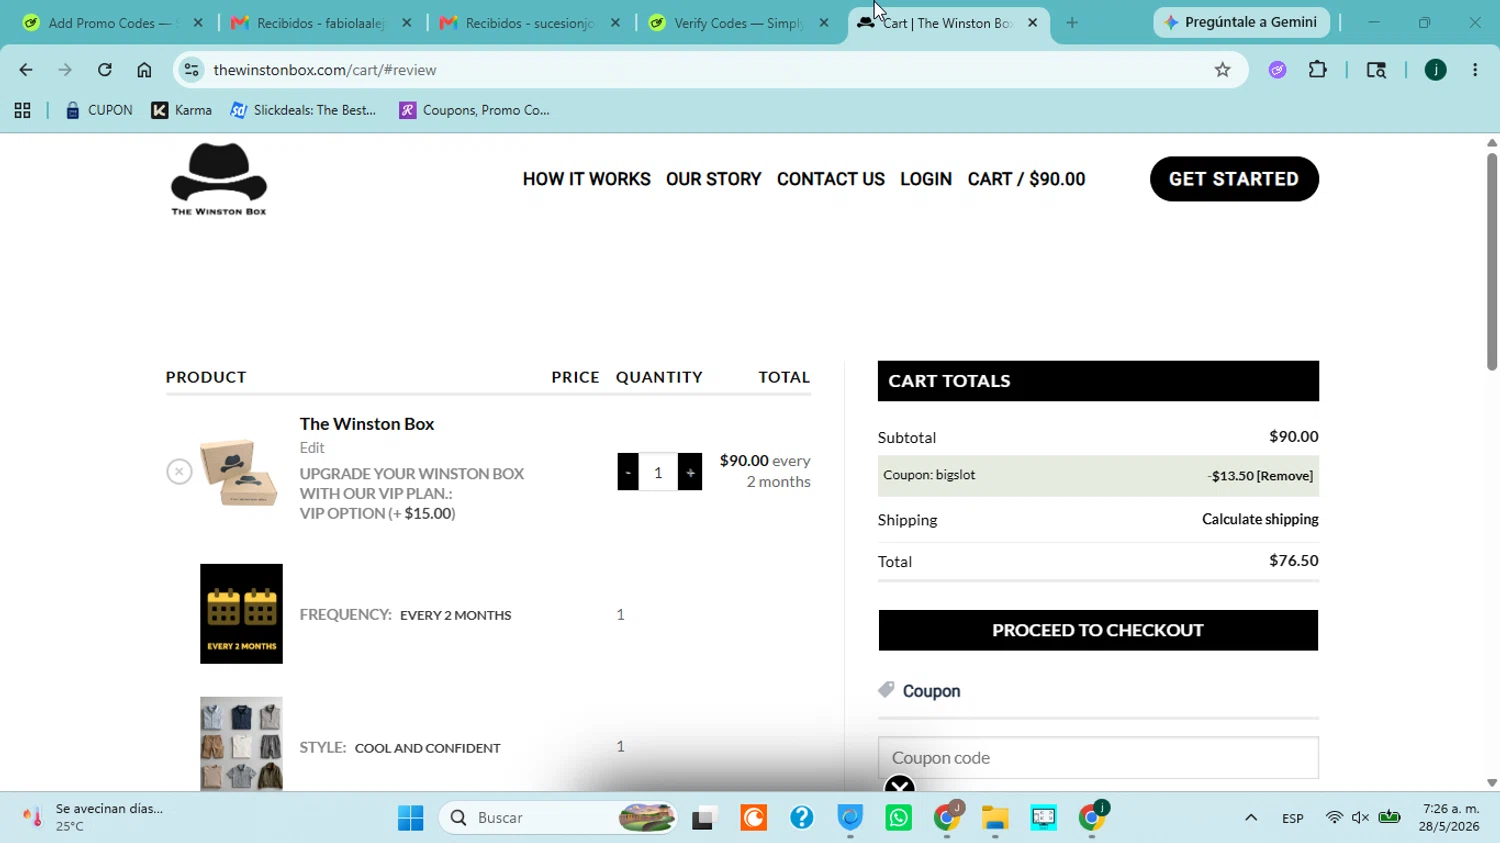Click the coupon tag icon
Screen dimensions: 1500x843
886,690
